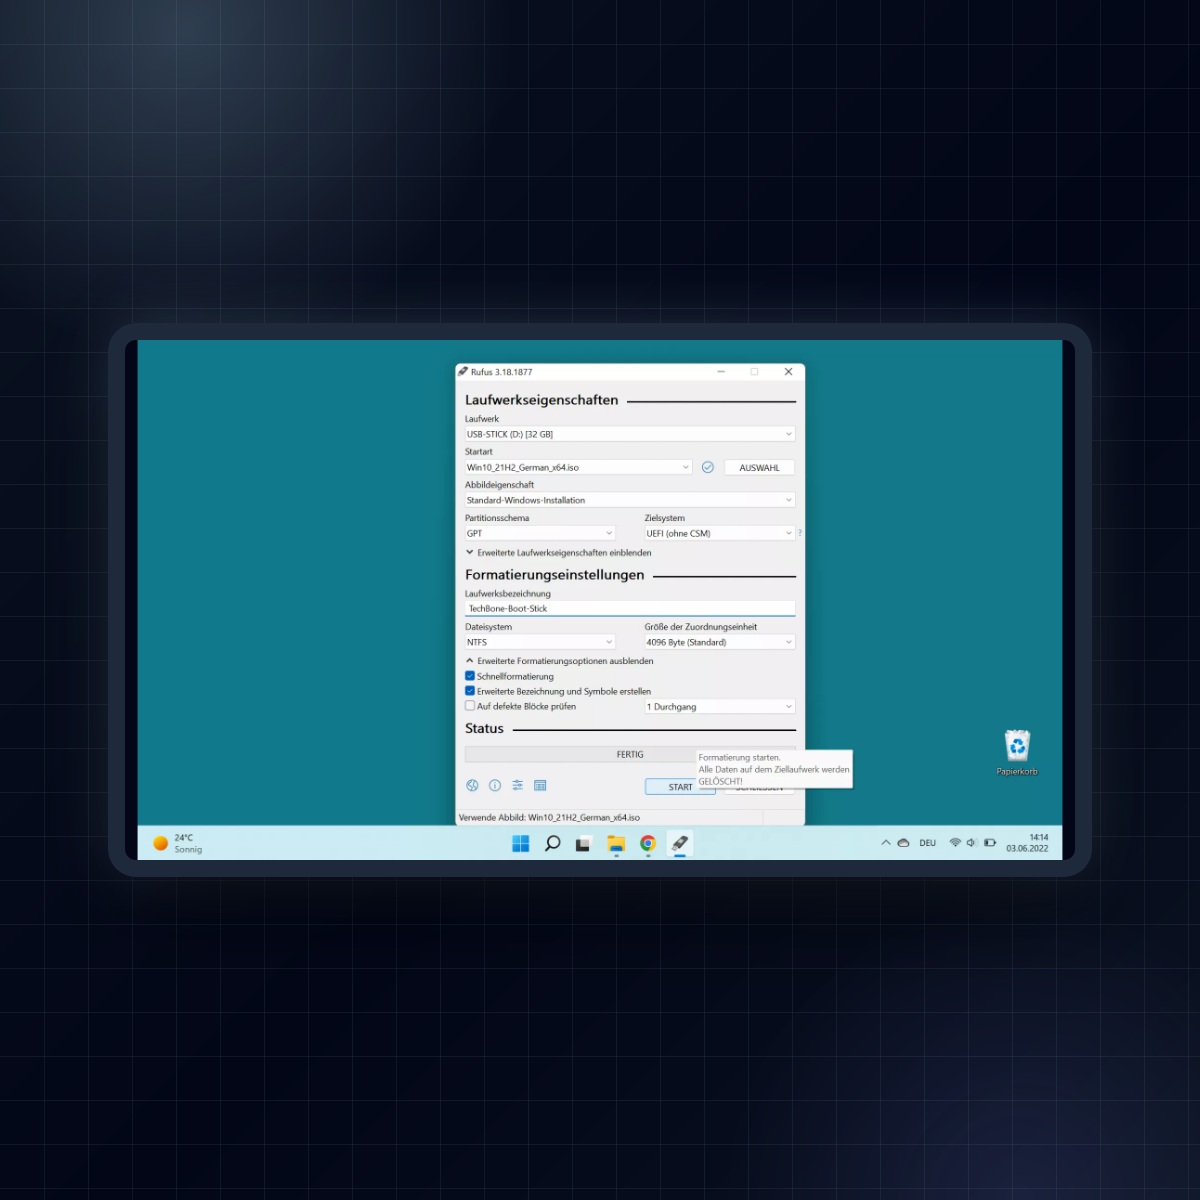Click Rufus title bar app icon
1200x1200 pixels.
[x=463, y=372]
